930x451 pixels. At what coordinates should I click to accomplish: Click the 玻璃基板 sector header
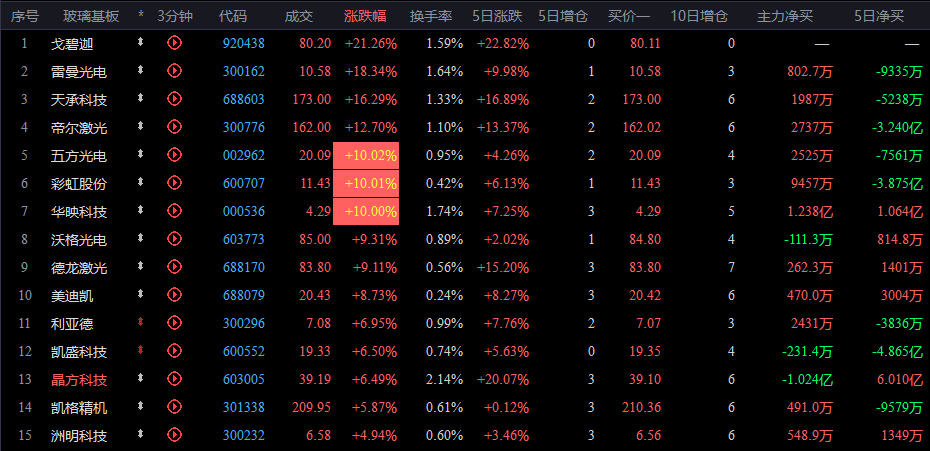91,16
